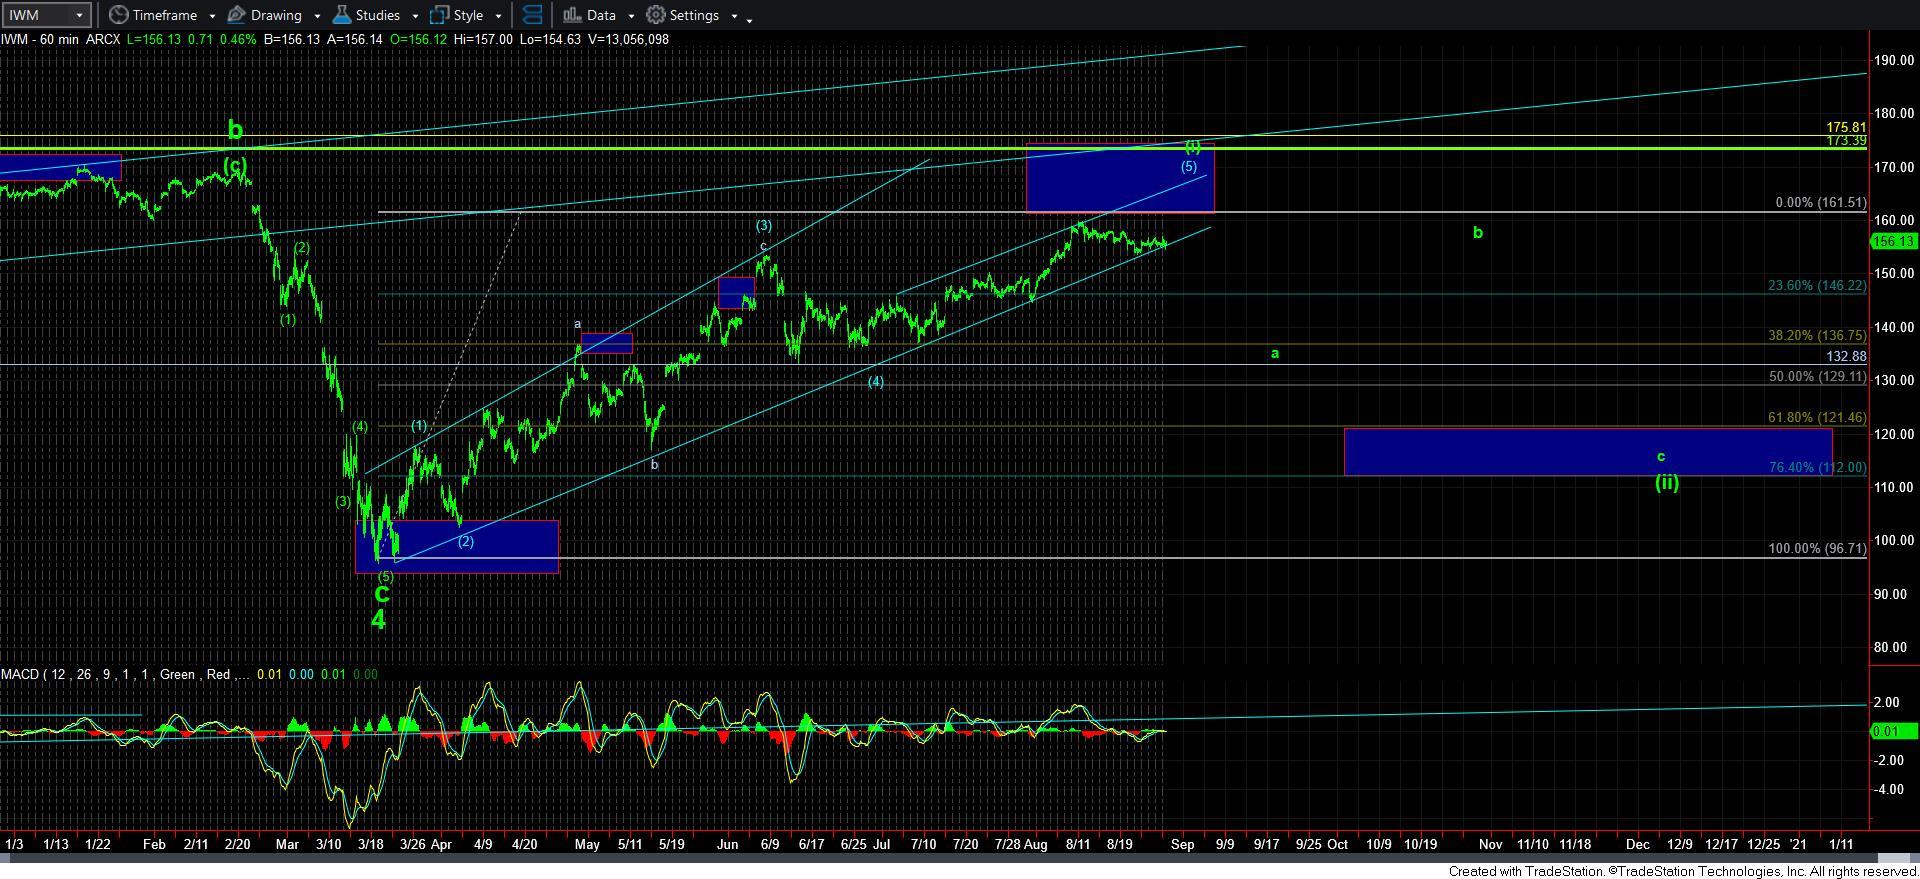Click the 175.81 yellow price level label
The height and width of the screenshot is (879, 1920).
1846,128
